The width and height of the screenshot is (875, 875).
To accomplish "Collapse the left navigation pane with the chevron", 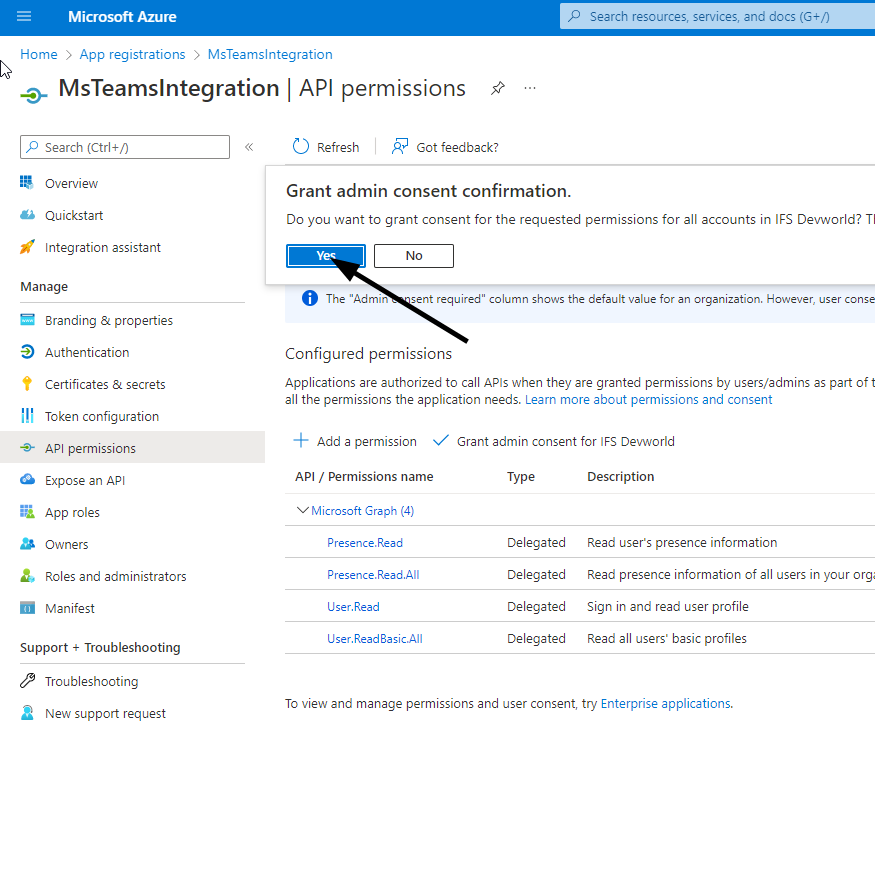I will pos(249,146).
